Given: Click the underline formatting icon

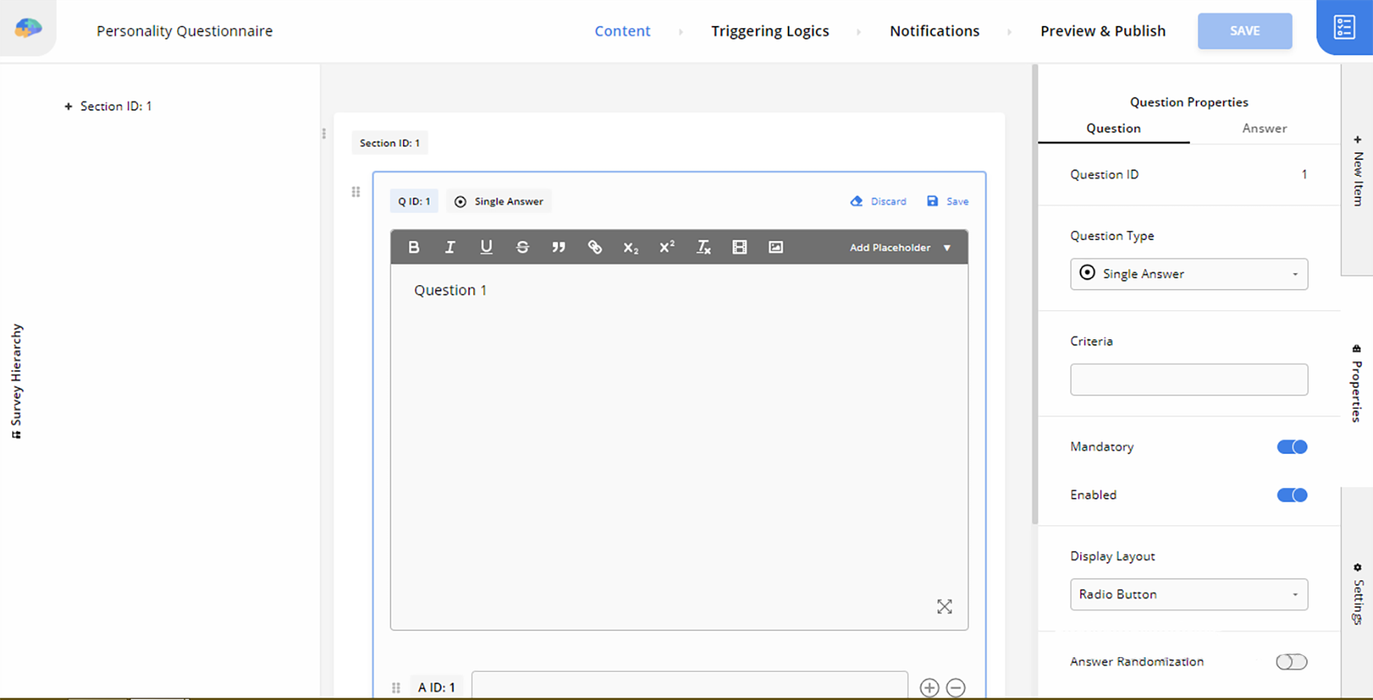Looking at the screenshot, I should [x=486, y=247].
